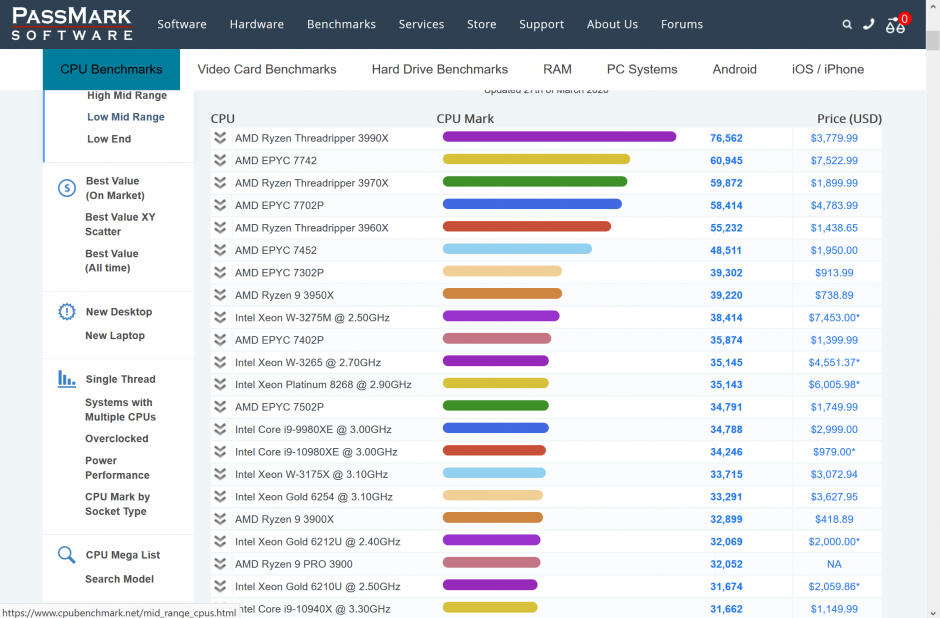Expand details for AMD EPYC 7402P row
Viewport: 940px width, 618px height.
coord(220,340)
